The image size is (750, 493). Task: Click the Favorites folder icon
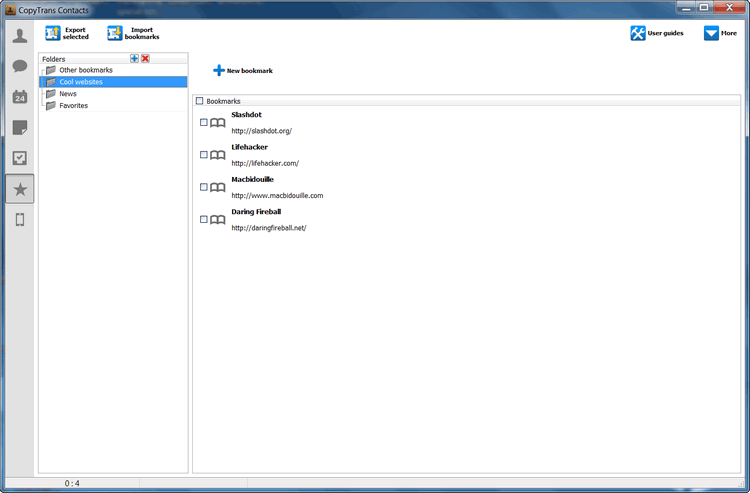51,106
